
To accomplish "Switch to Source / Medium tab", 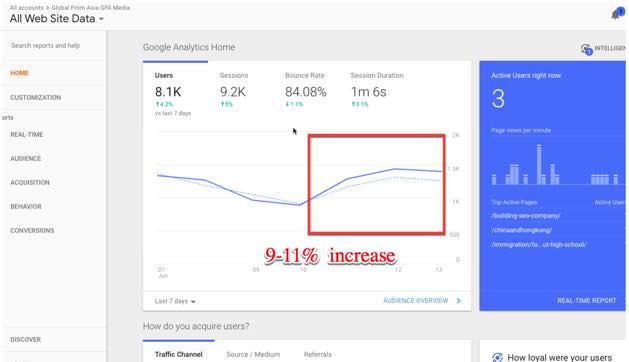I will coord(253,354).
